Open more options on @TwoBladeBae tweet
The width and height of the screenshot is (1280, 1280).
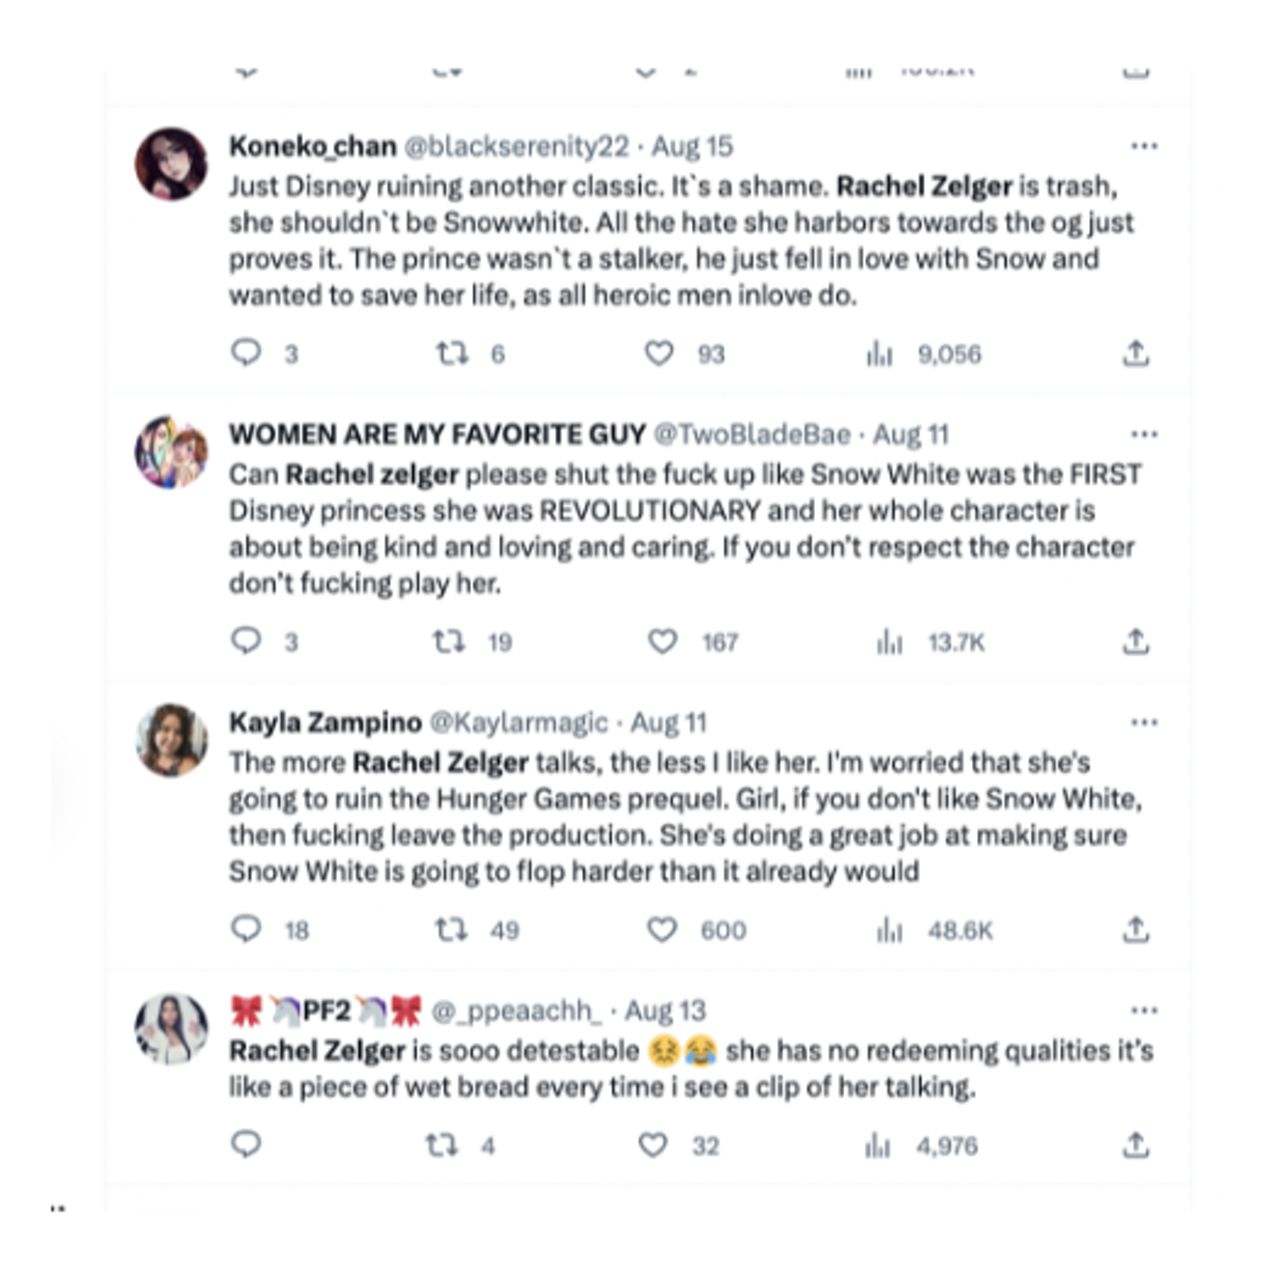pyautogui.click(x=1144, y=434)
